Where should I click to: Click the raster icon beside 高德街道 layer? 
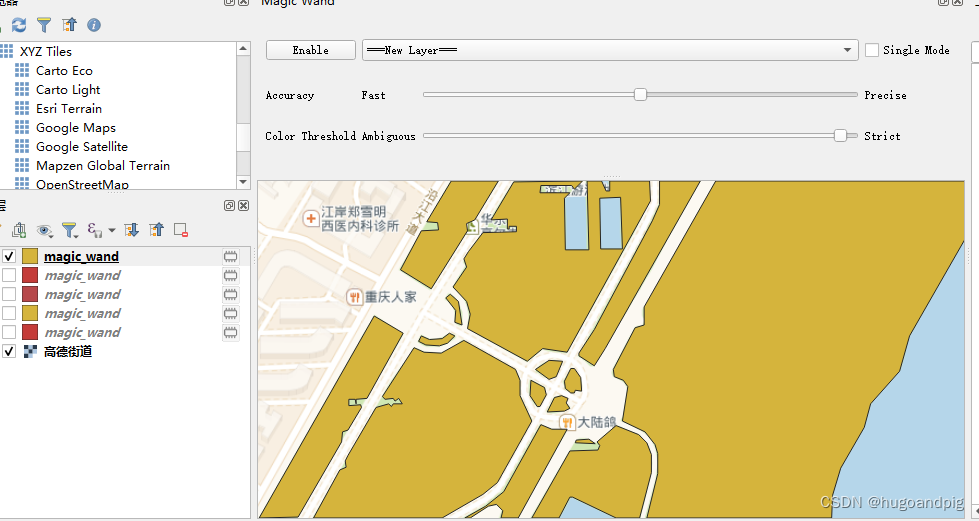(30, 351)
